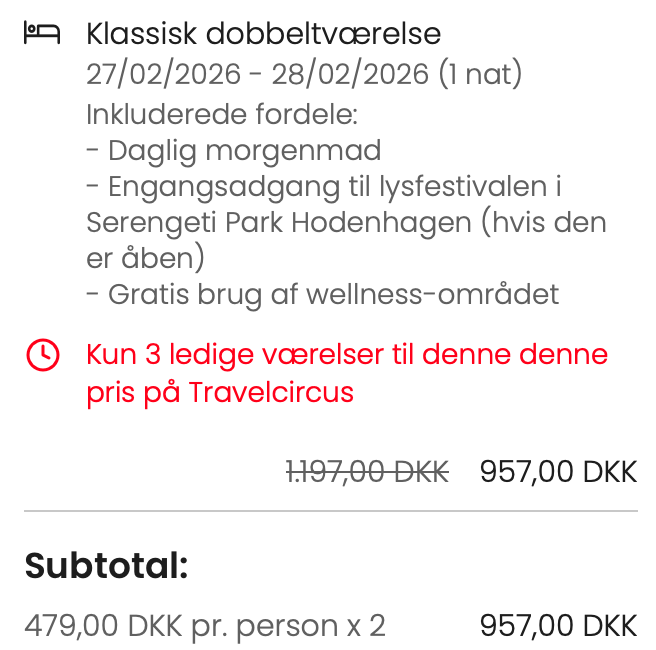Select the Gratis brug af wellness-området line
The image size is (656, 650).
(x=322, y=295)
